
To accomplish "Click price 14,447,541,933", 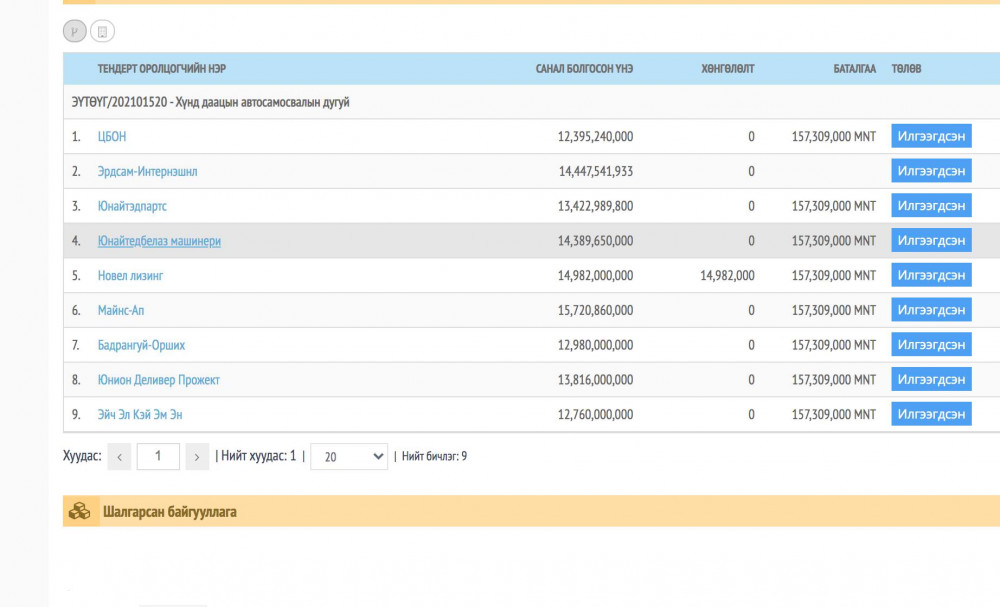I will click(x=596, y=172).
